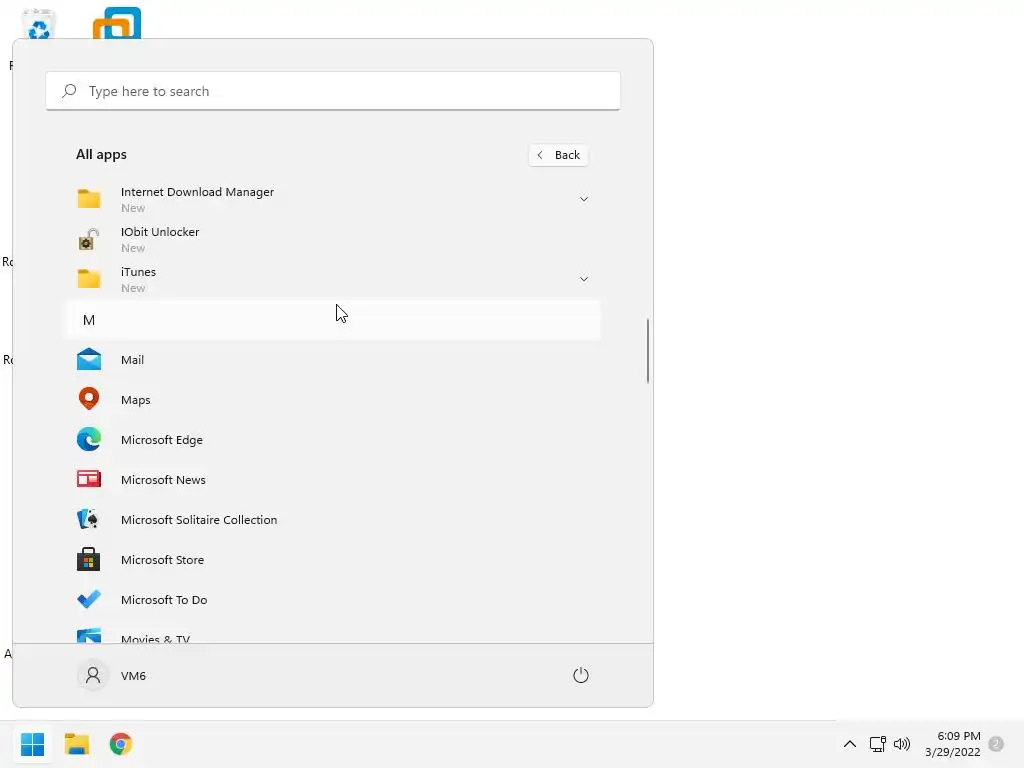Click the power button icon

click(581, 675)
